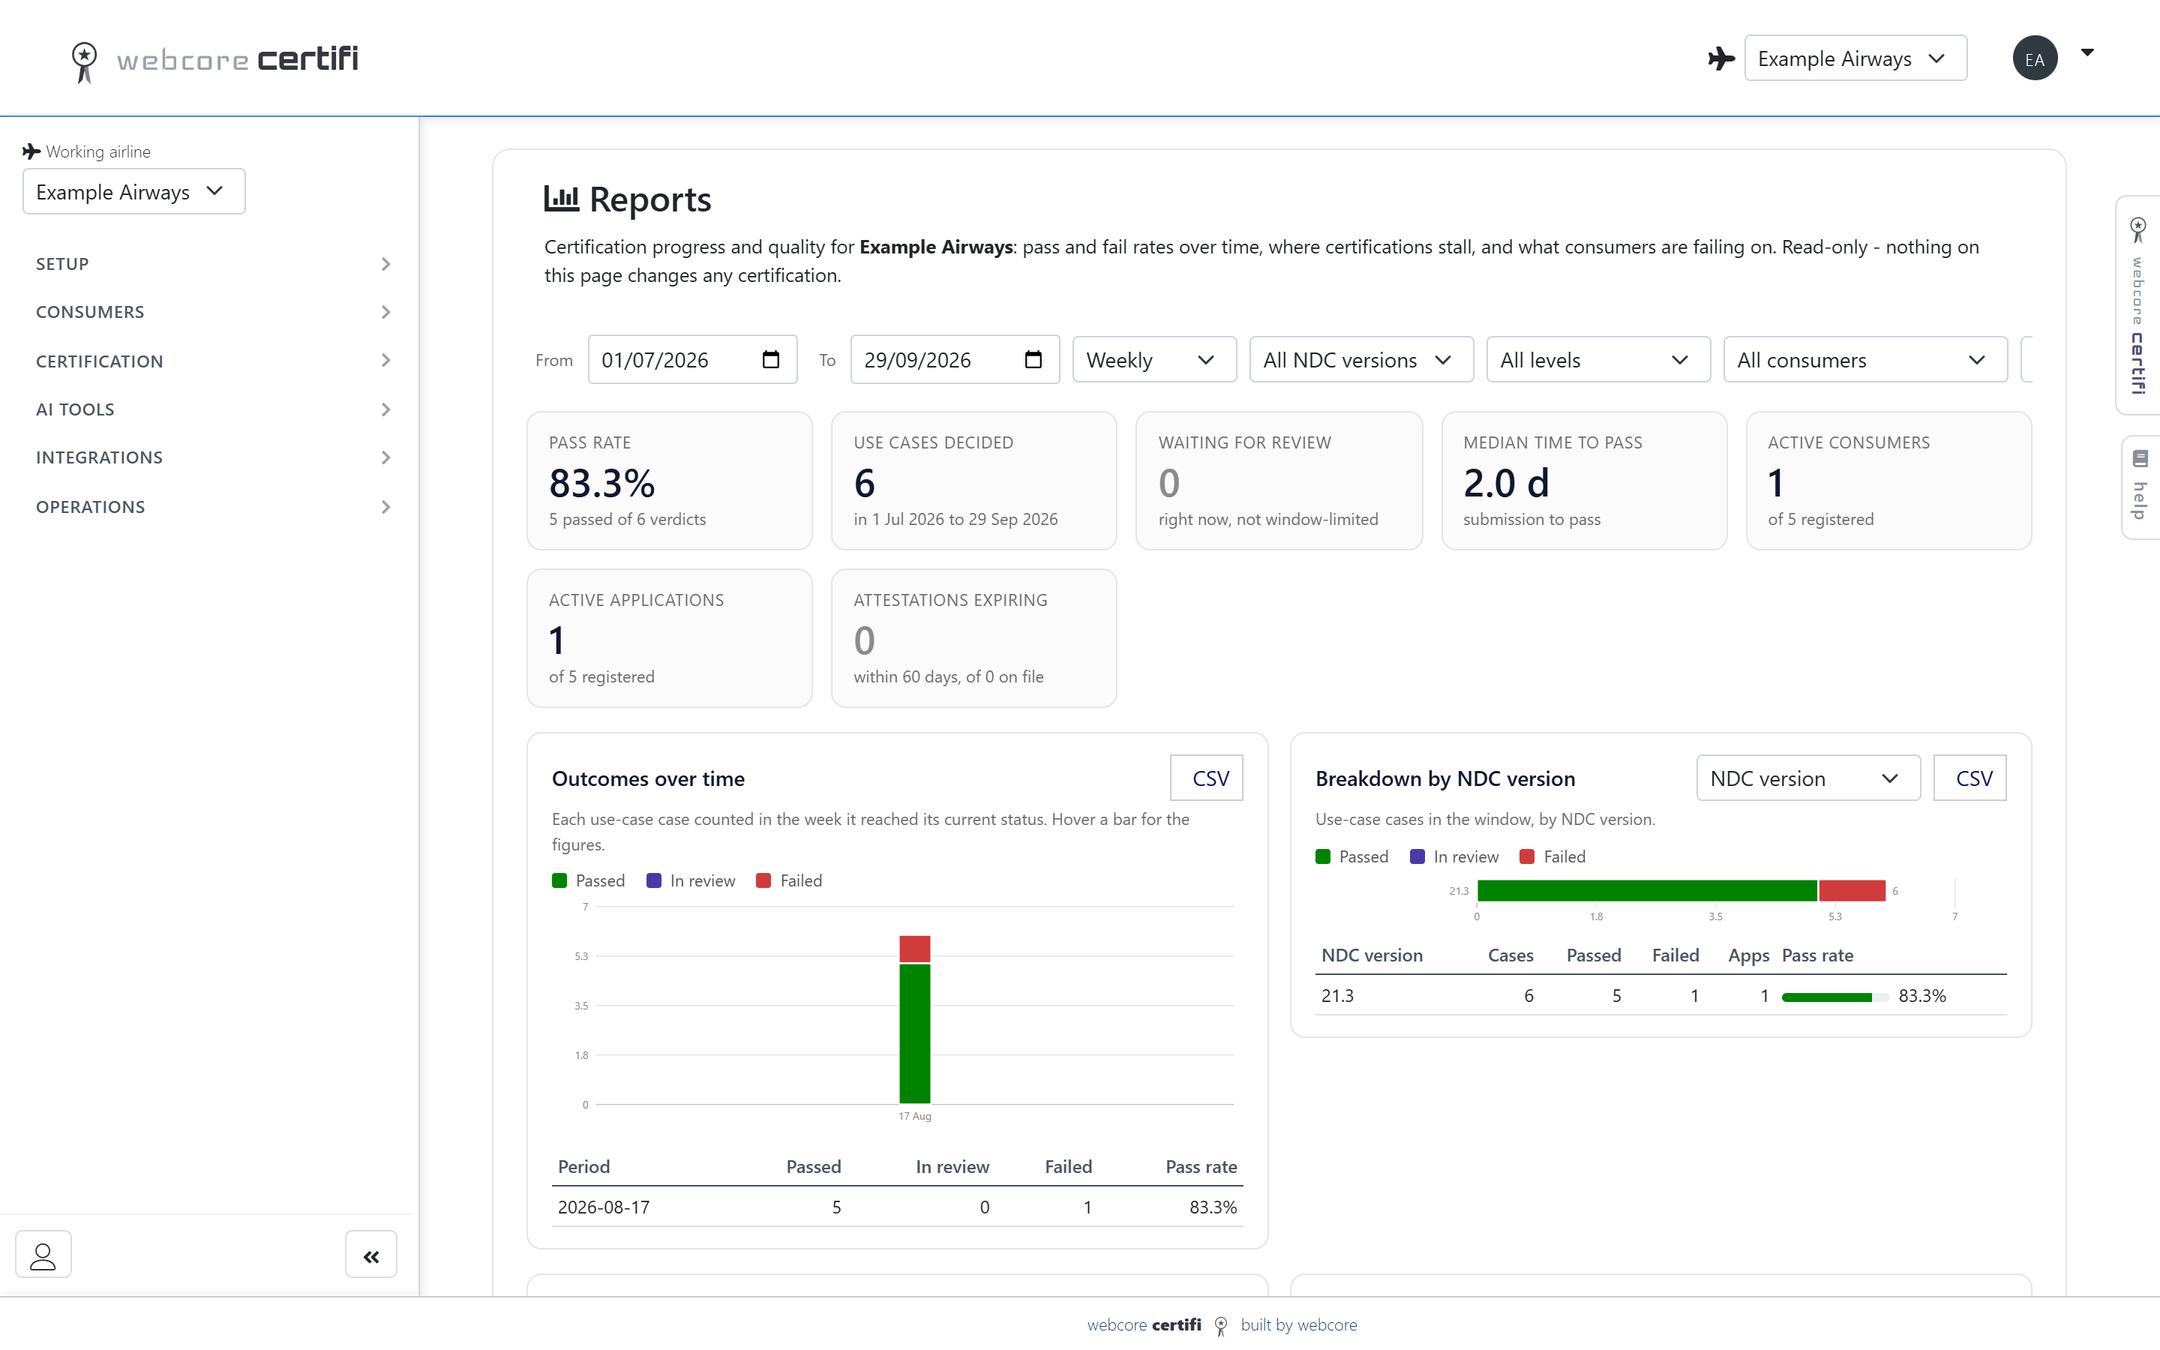Open the sidebar Working airline dropdown

[134, 191]
